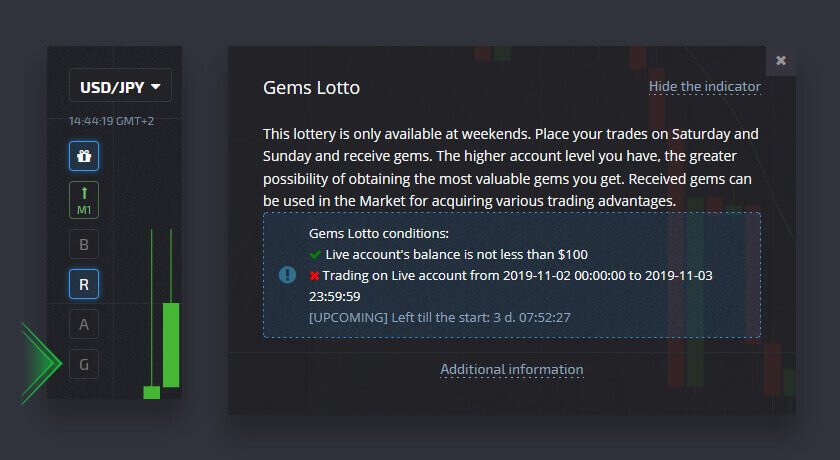
Task: Click the tall green candlestick on chart
Action: [x=171, y=344]
